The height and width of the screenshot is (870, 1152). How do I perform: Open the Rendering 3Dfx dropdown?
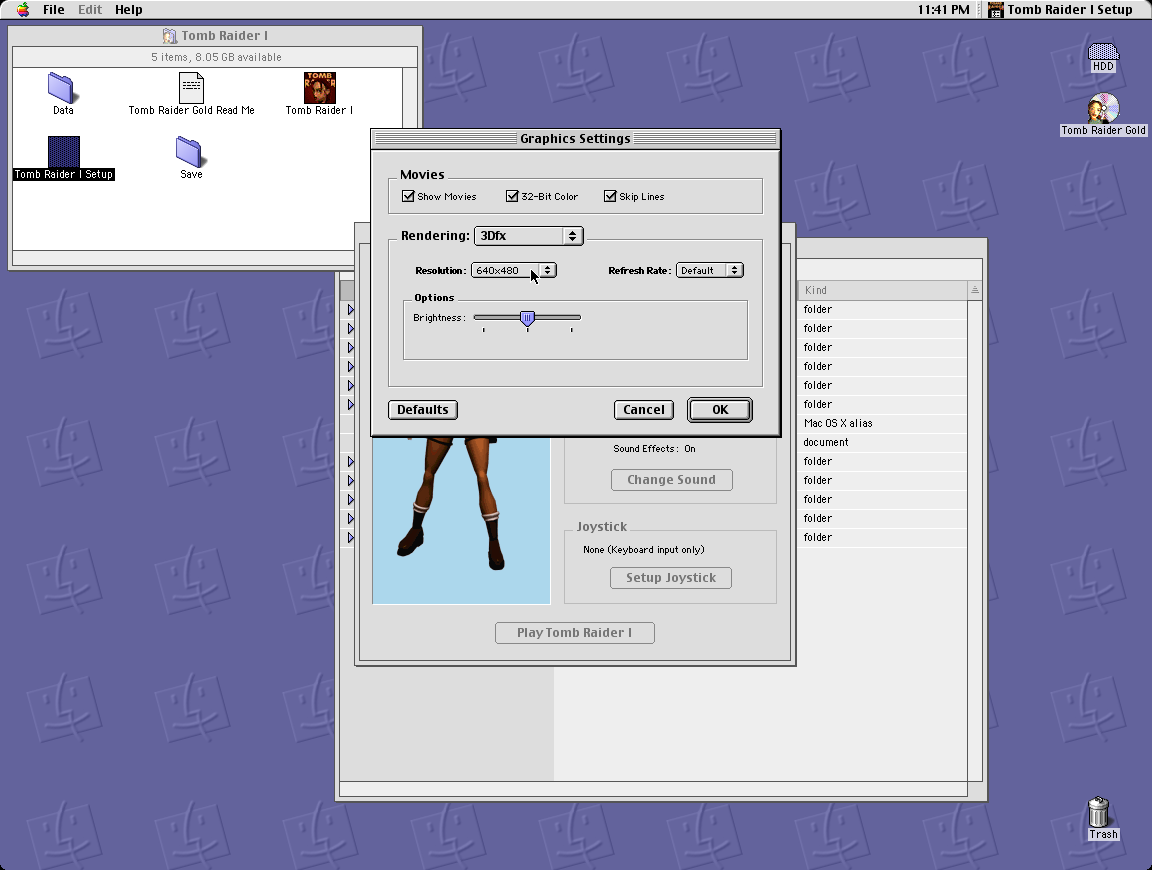[529, 236]
